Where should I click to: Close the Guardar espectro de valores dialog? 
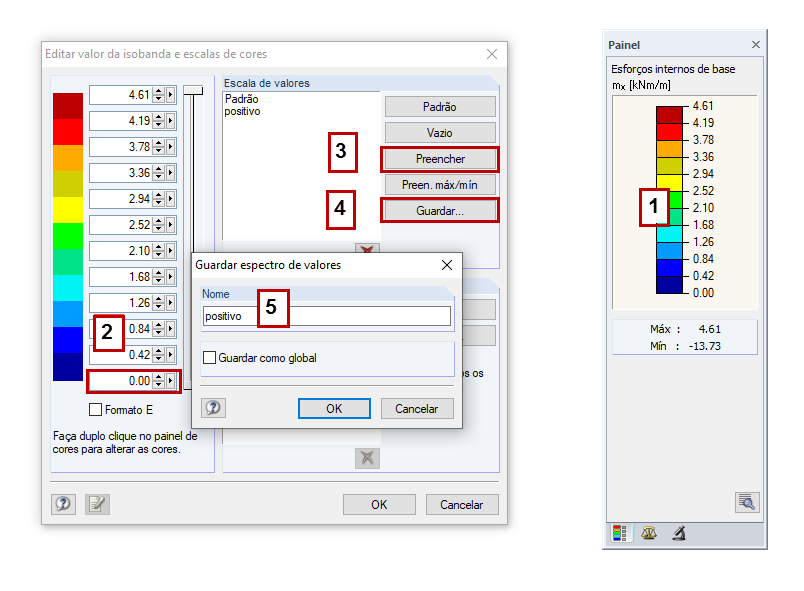pos(447,265)
